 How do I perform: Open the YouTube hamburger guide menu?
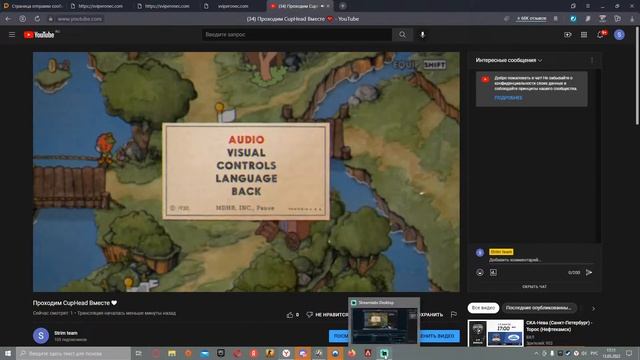coord(12,35)
